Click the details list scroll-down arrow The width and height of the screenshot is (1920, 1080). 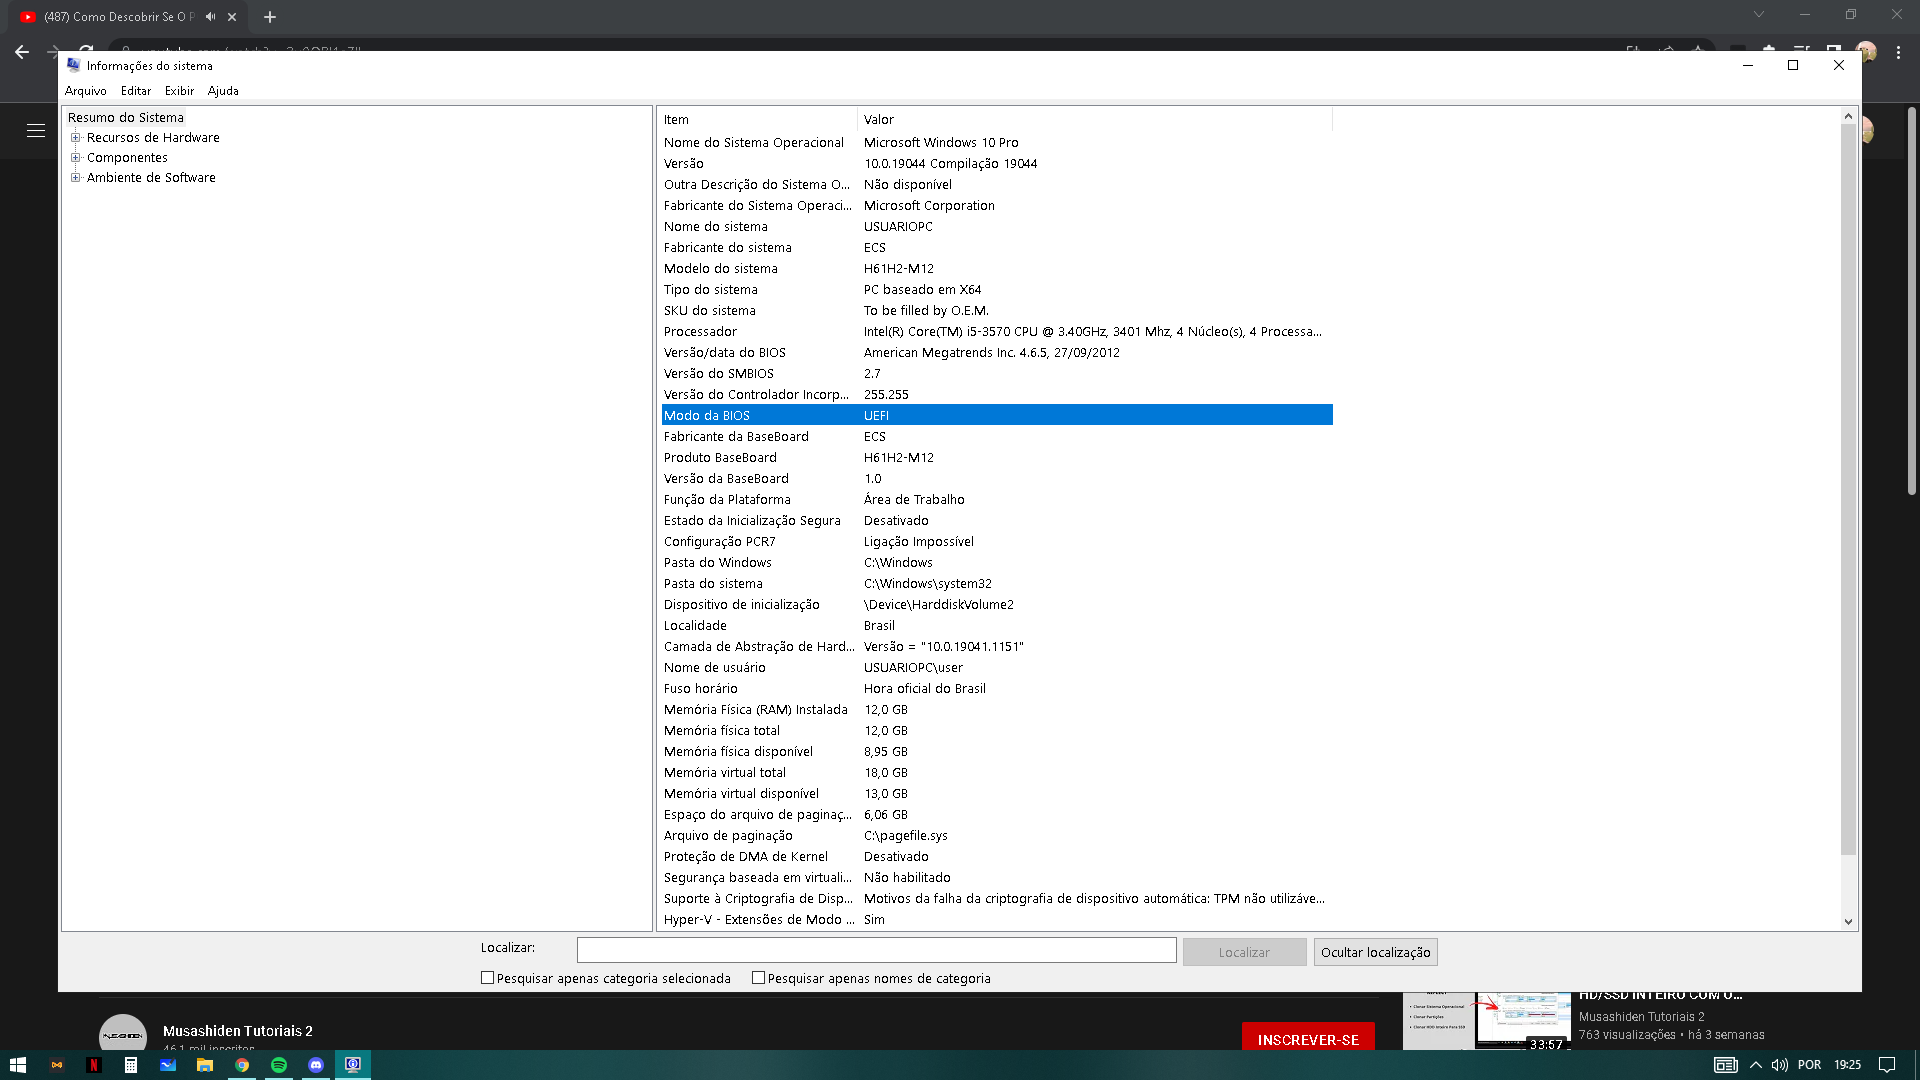pos(1848,922)
